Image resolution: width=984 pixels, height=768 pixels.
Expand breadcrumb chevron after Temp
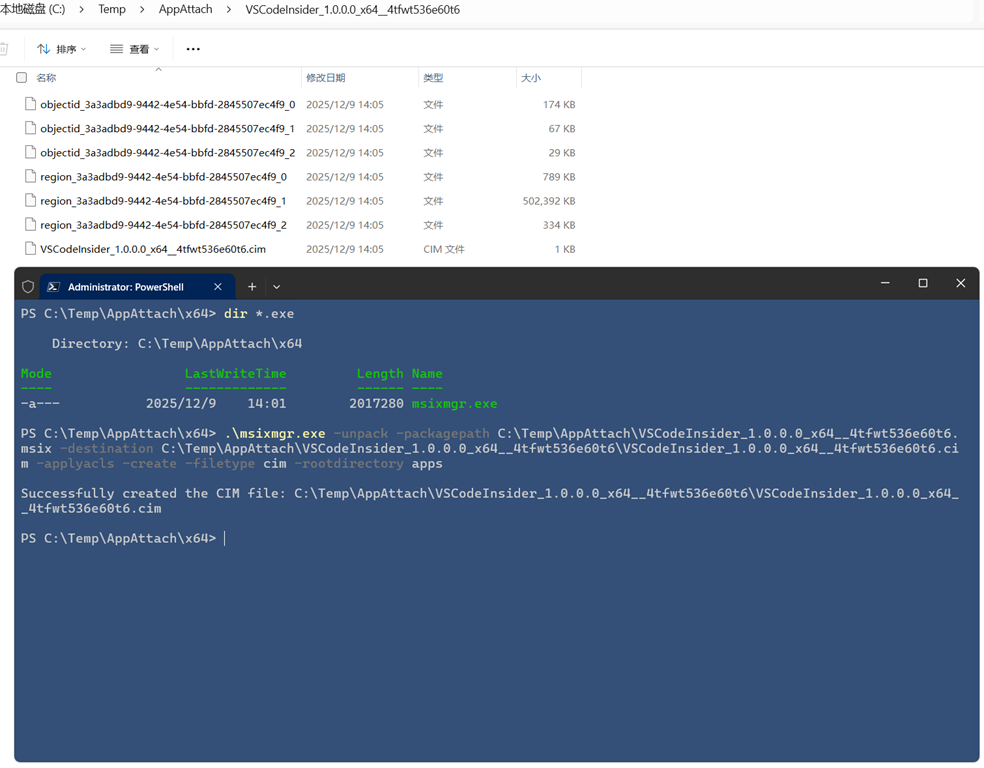pyautogui.click(x=142, y=10)
